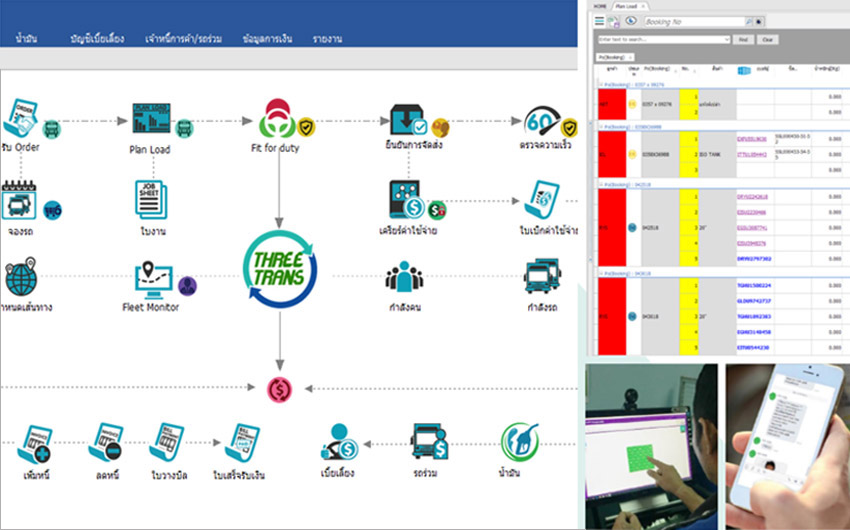The width and height of the screenshot is (850, 530).
Task: Open the ข้อมูลการเงิน menu
Action: coord(267,38)
